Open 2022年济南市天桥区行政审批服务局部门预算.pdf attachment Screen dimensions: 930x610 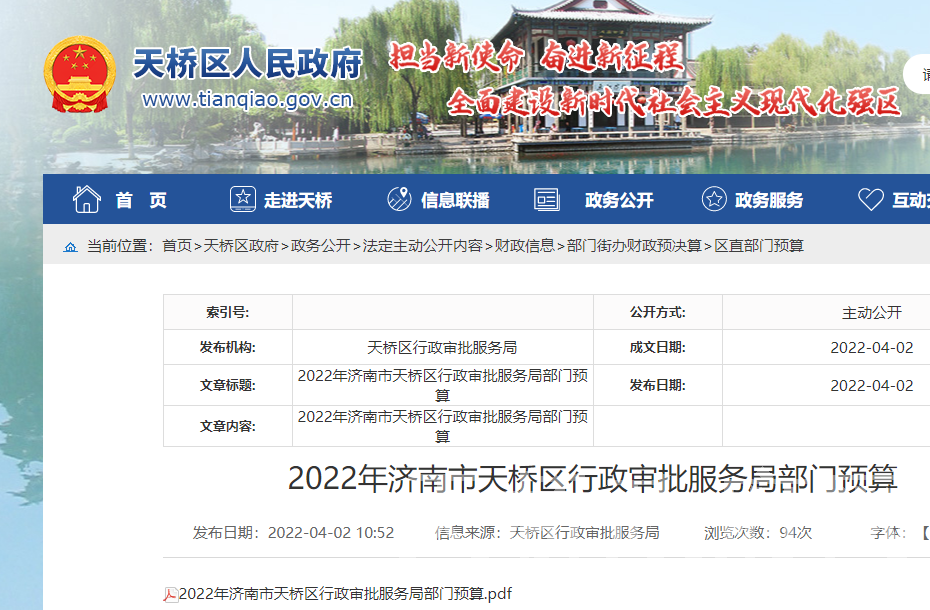point(345,594)
